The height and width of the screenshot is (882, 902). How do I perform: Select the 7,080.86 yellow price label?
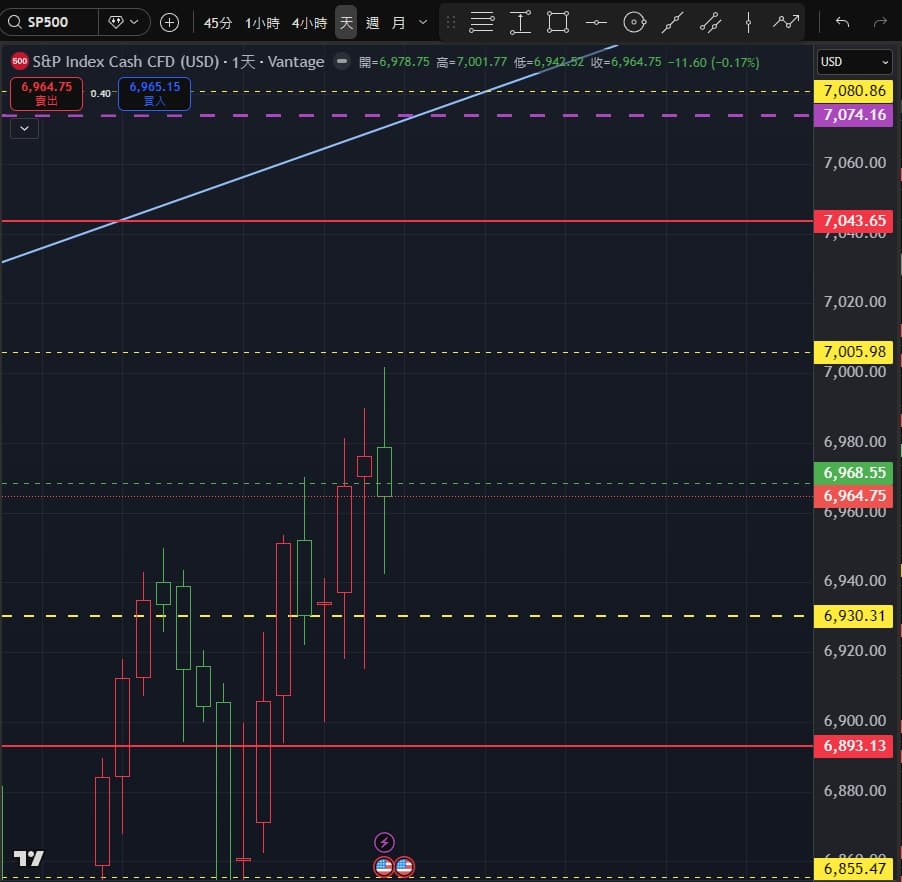pos(854,91)
